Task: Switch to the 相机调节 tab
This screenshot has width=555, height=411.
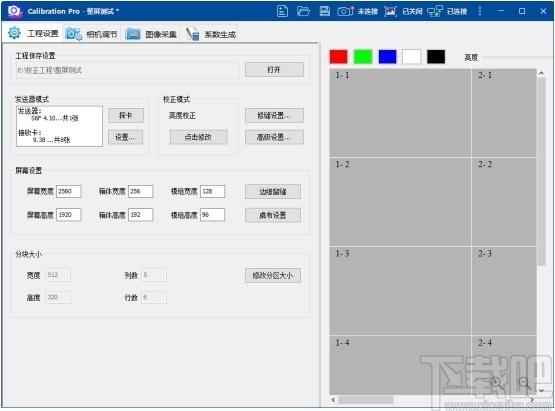Action: click(92, 34)
